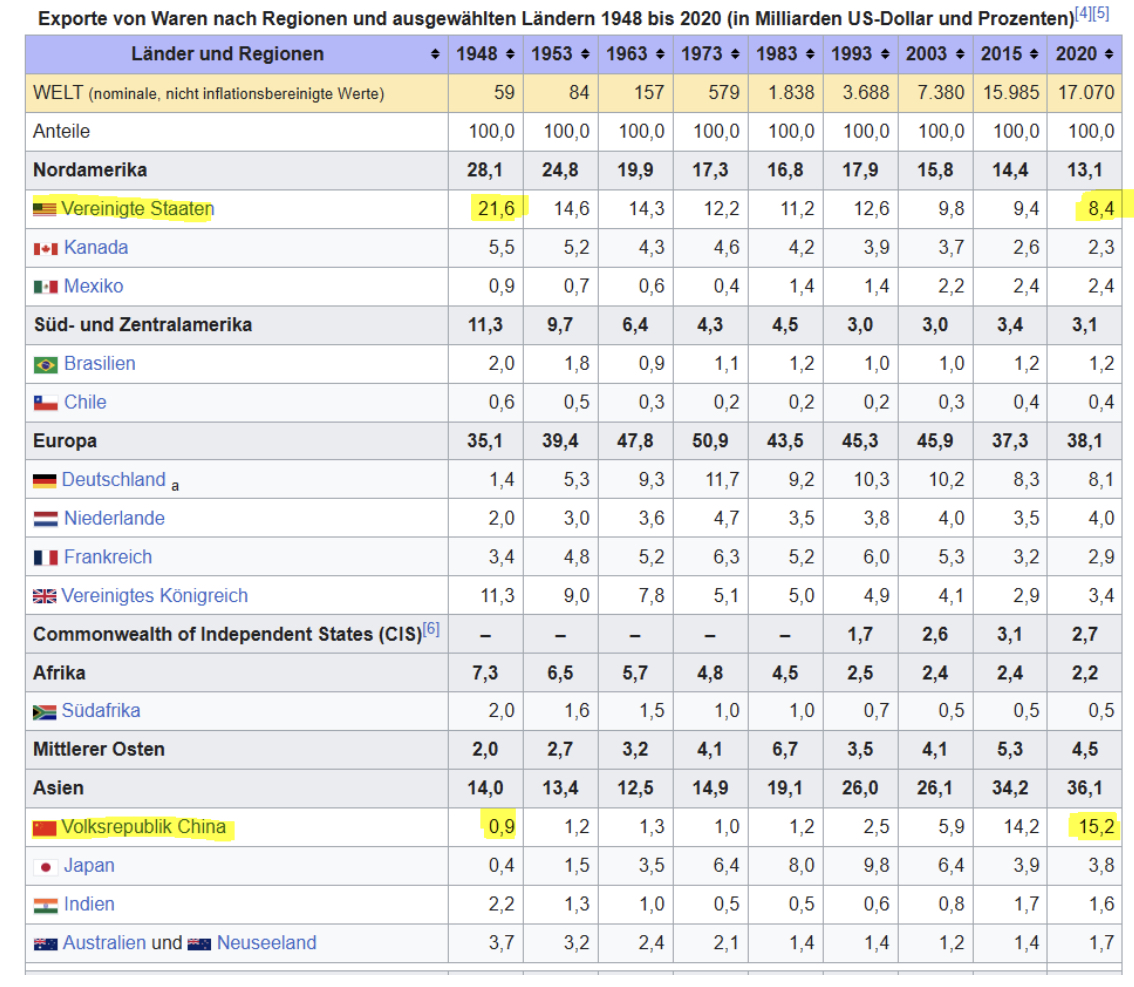Open the Volksrepublik China link
This screenshot has height=987, width=1134.
coord(143,826)
